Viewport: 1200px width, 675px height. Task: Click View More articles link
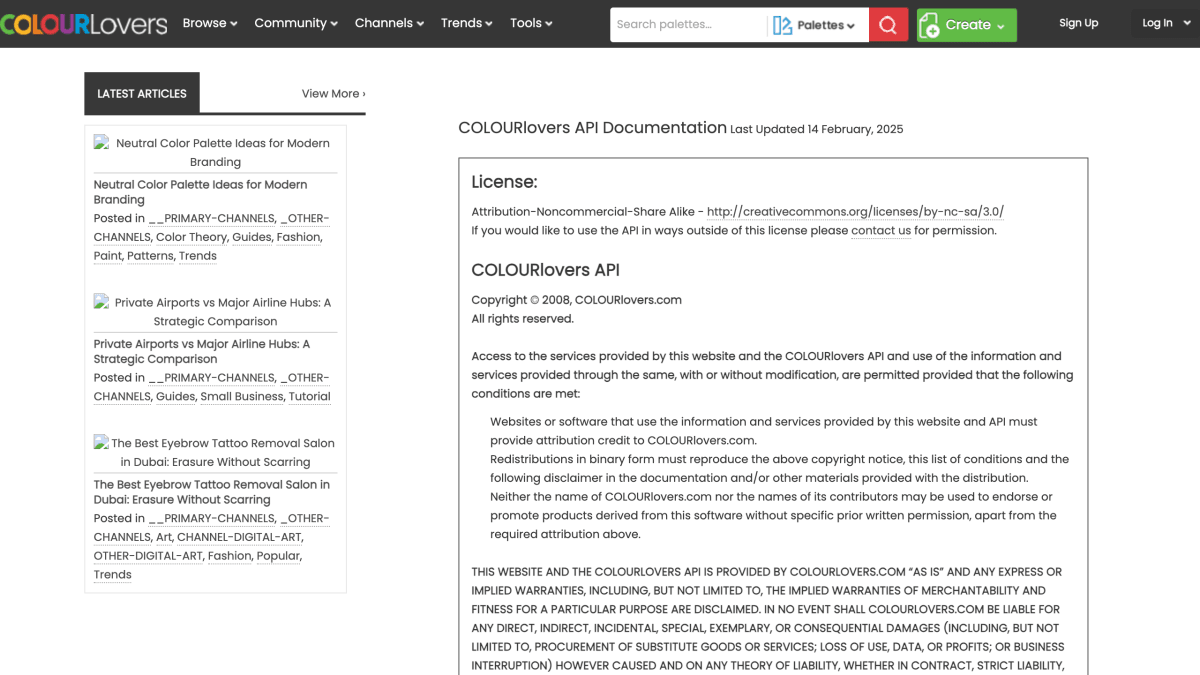334,93
